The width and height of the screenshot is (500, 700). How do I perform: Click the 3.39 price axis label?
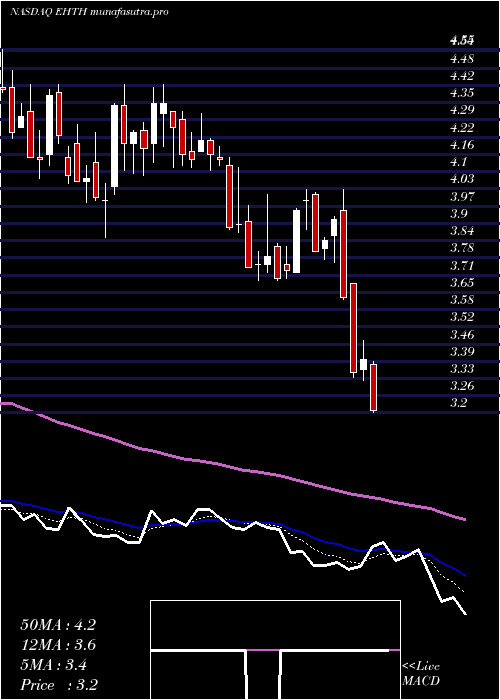462,351
